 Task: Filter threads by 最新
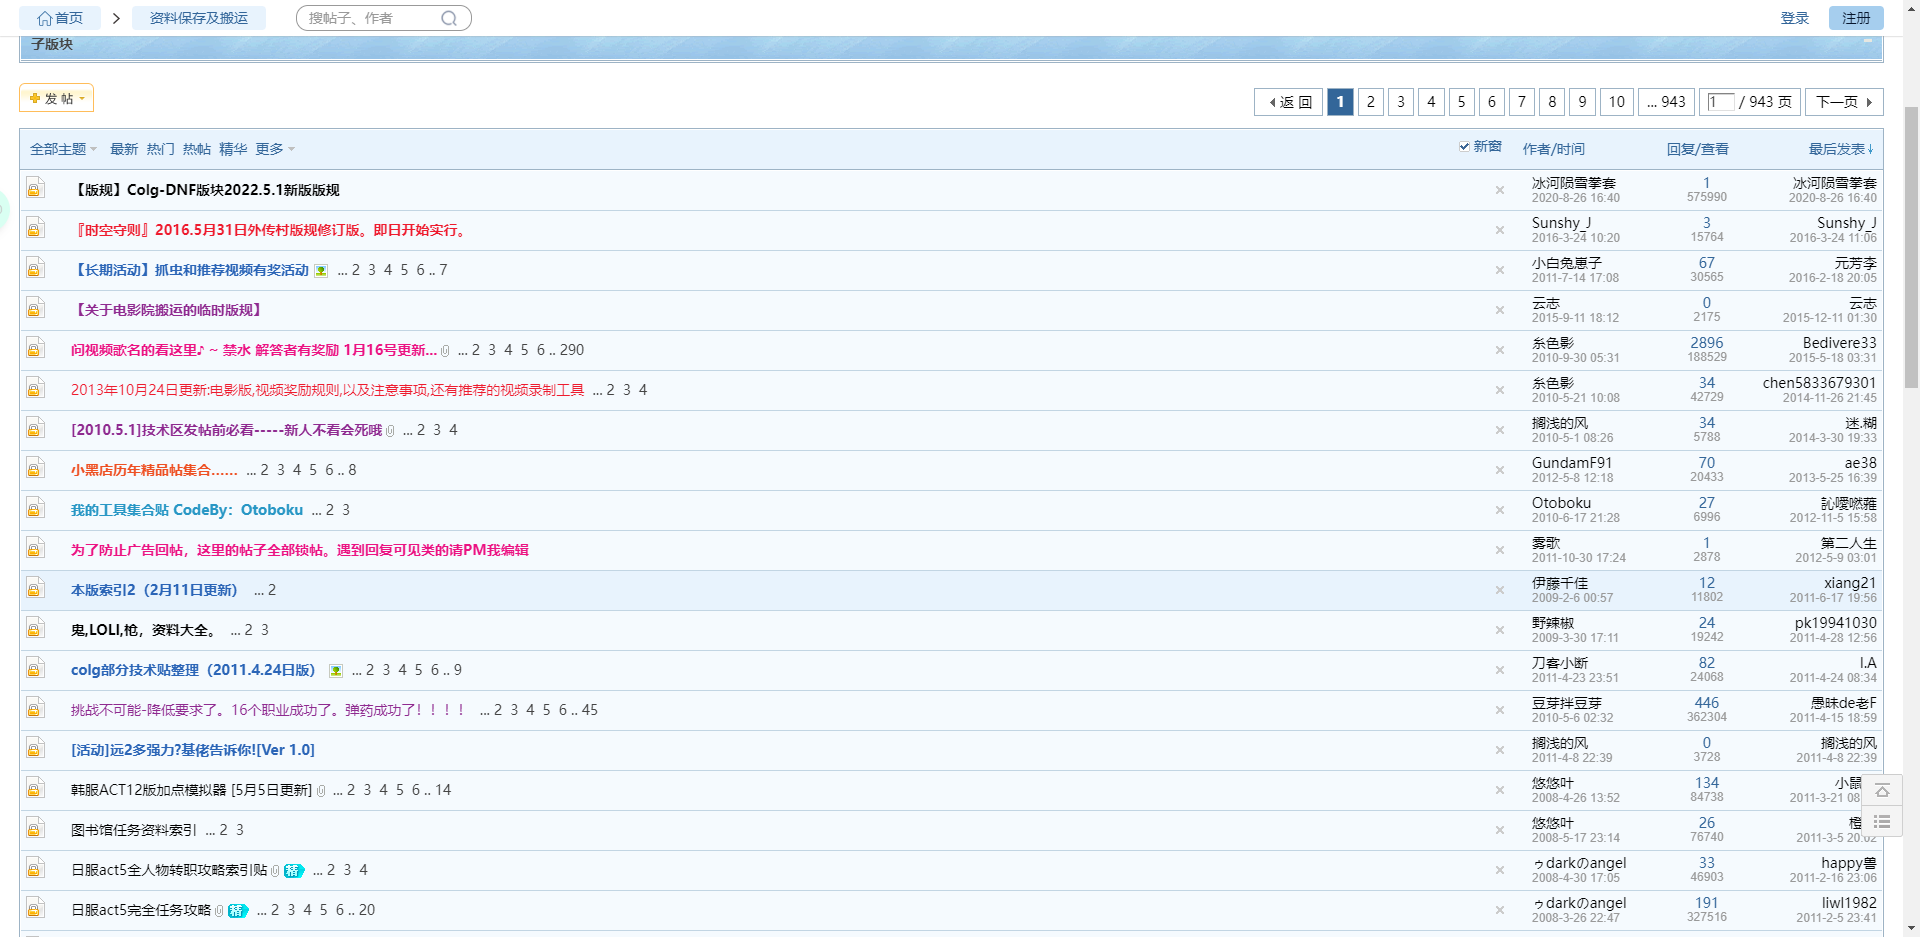click(x=124, y=149)
